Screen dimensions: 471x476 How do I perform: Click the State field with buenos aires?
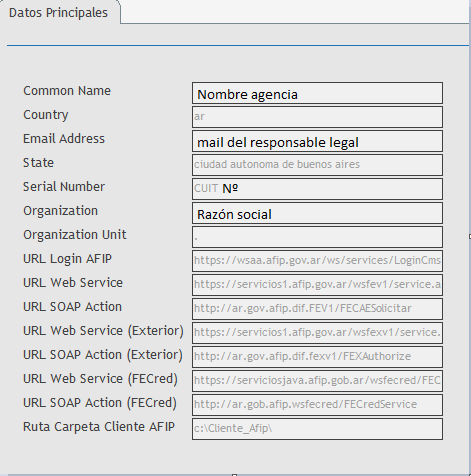click(317, 165)
